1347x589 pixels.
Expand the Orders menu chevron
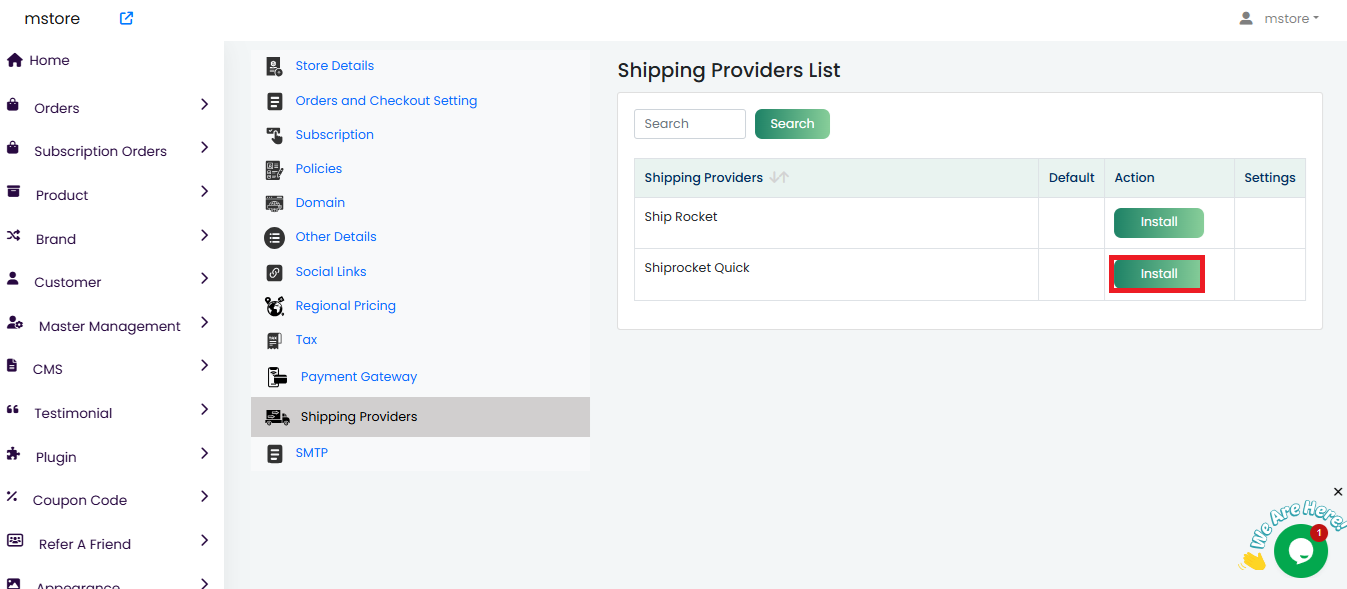204,105
